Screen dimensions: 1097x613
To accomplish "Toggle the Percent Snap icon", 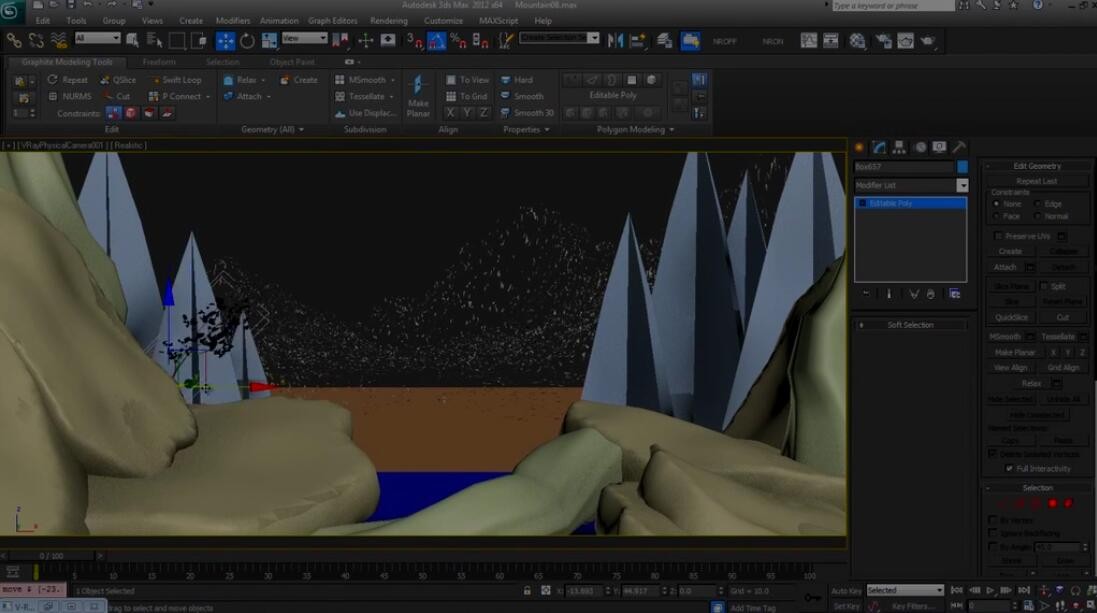I will (458, 41).
